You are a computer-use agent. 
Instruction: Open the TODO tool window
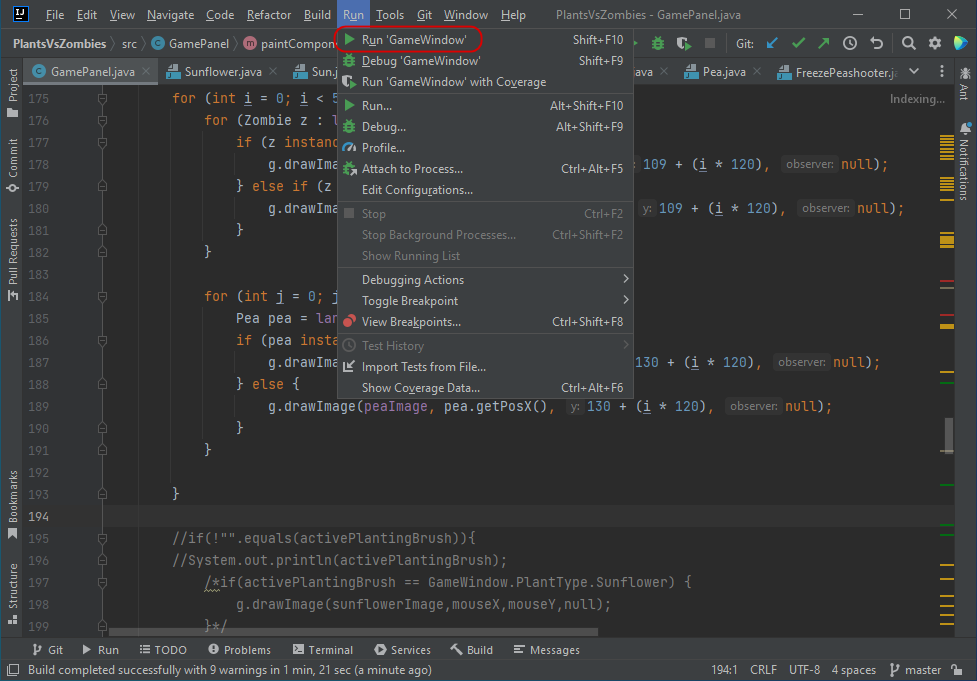163,650
